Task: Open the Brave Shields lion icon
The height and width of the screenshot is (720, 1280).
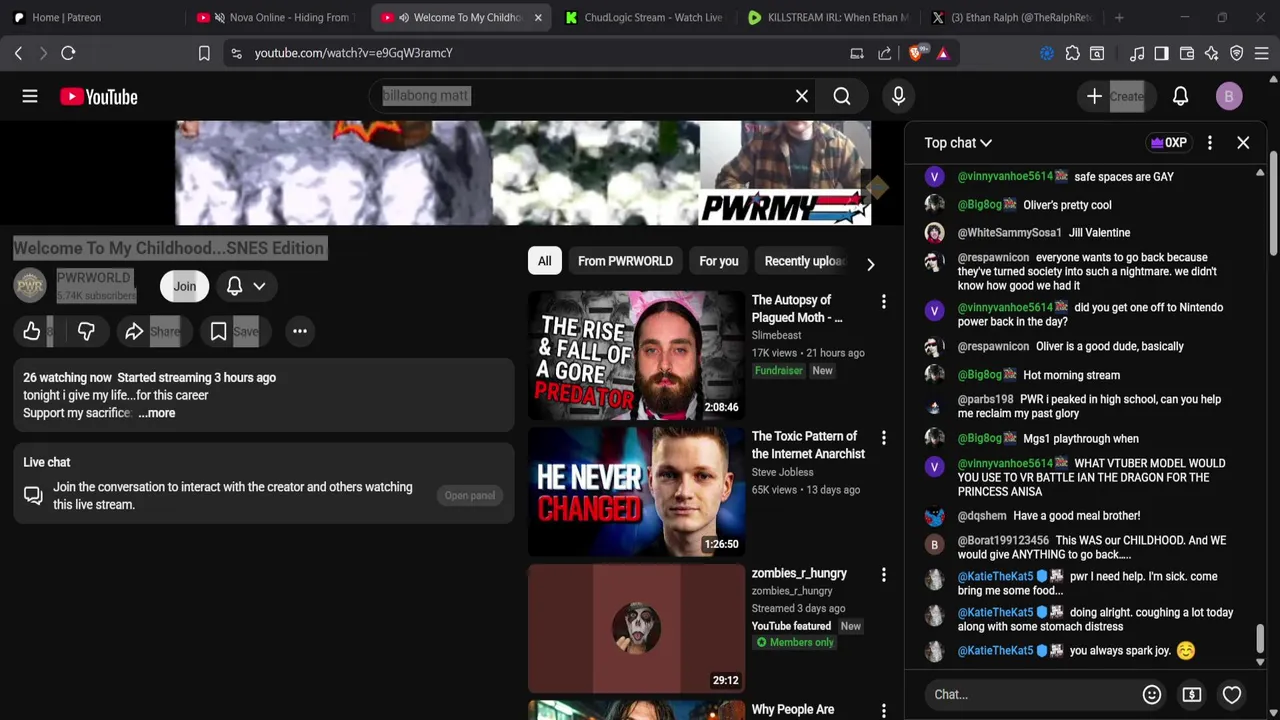Action: [917, 53]
